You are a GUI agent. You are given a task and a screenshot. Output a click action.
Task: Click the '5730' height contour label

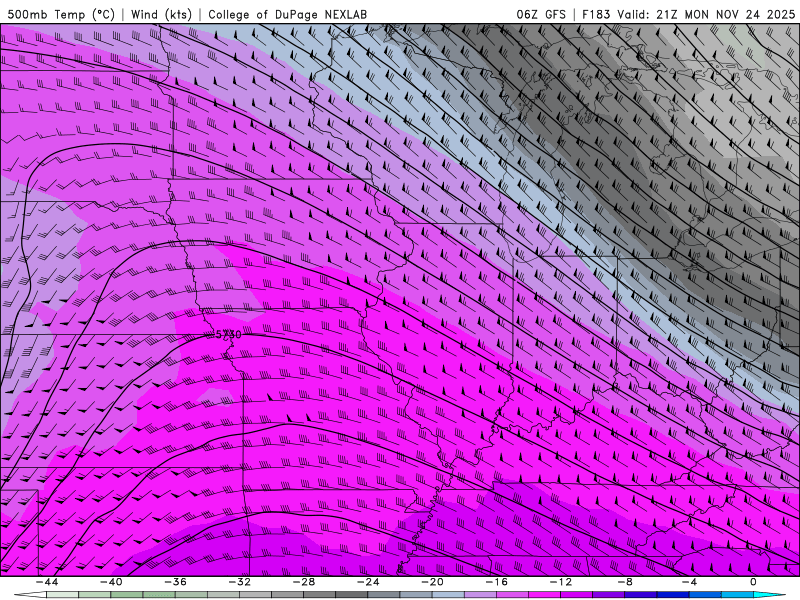[228, 335]
